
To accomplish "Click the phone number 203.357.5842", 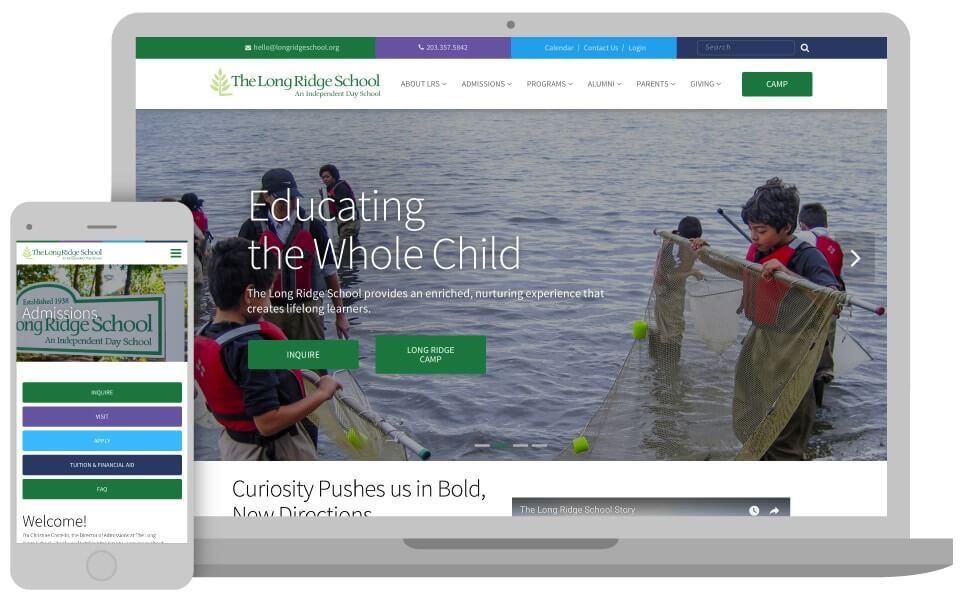I will [446, 47].
